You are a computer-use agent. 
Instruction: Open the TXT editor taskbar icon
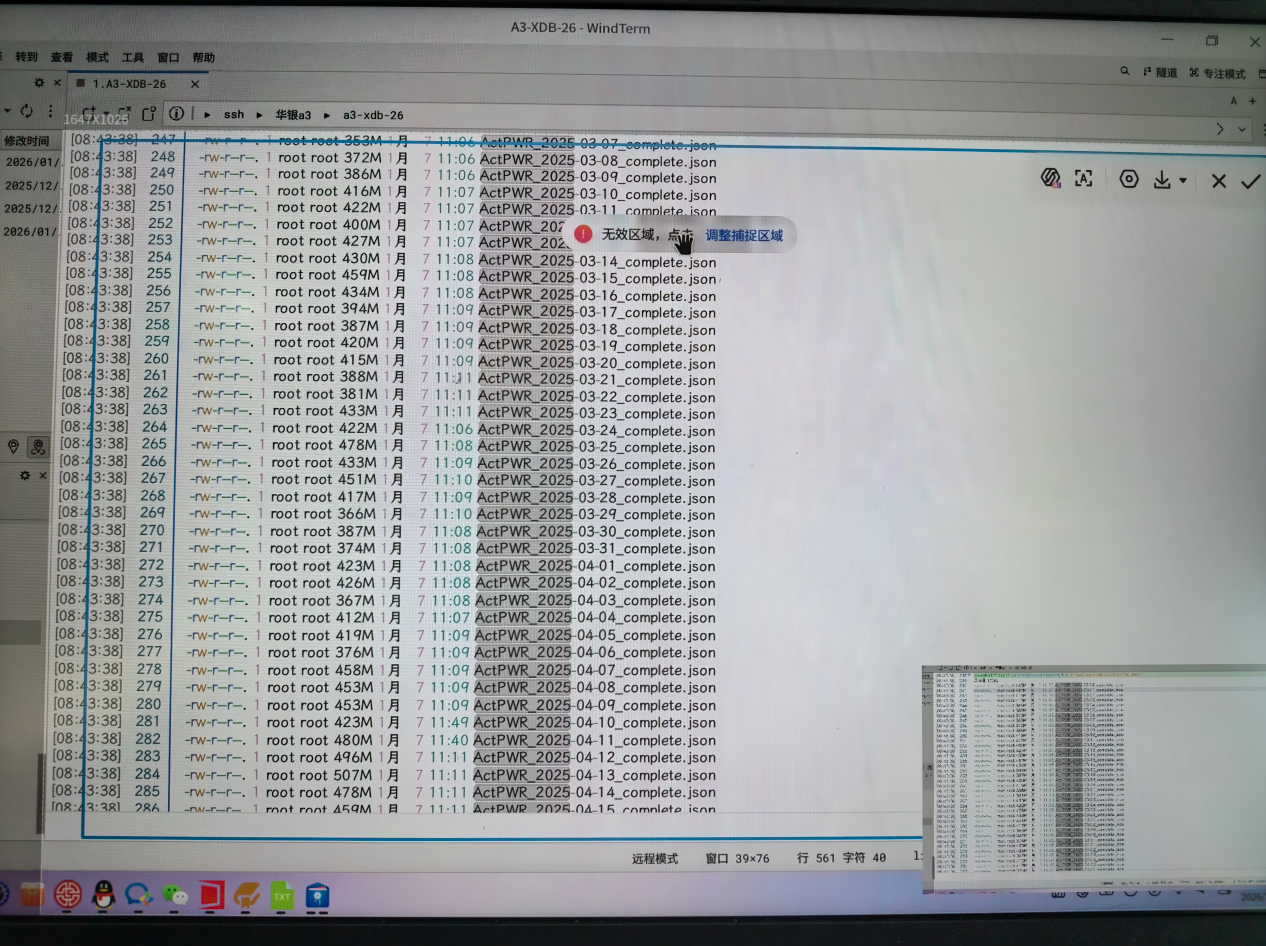pyautogui.click(x=283, y=895)
